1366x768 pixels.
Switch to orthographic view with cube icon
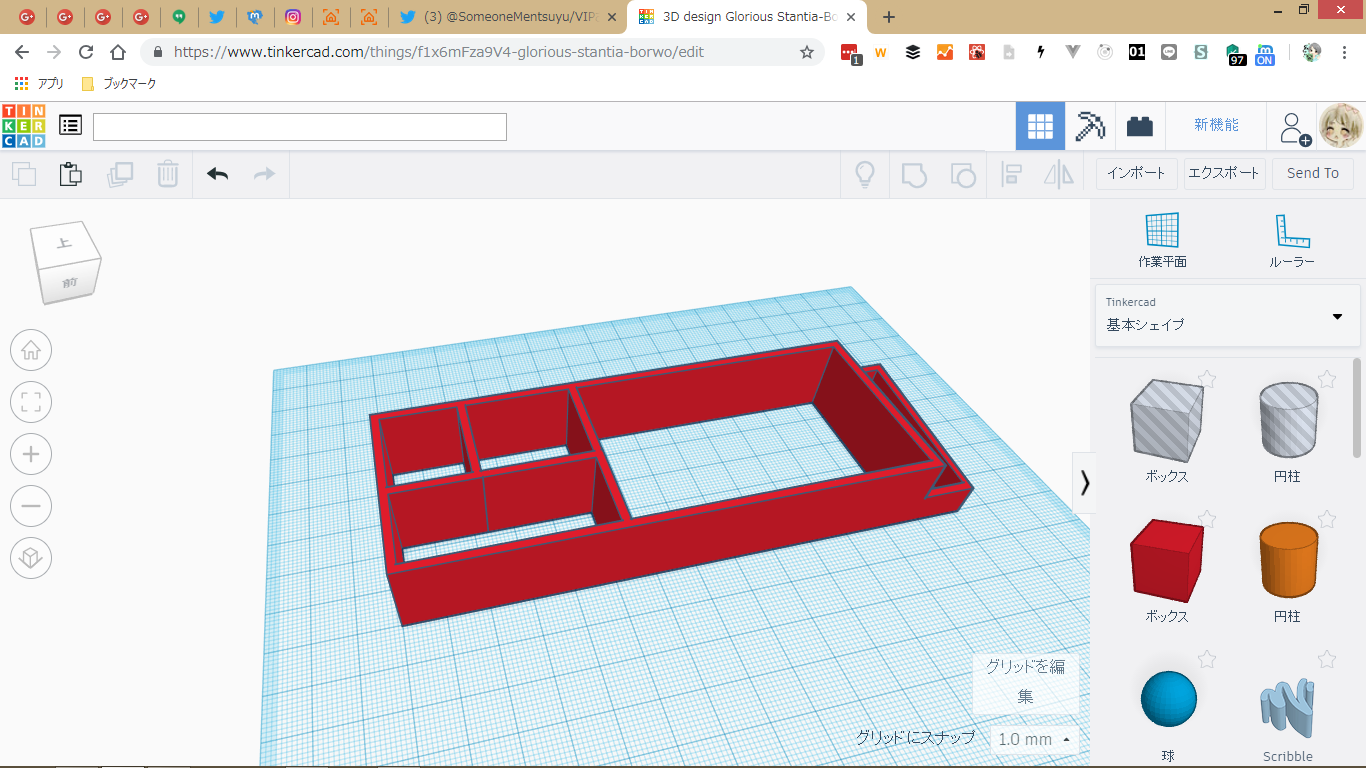pyautogui.click(x=31, y=558)
